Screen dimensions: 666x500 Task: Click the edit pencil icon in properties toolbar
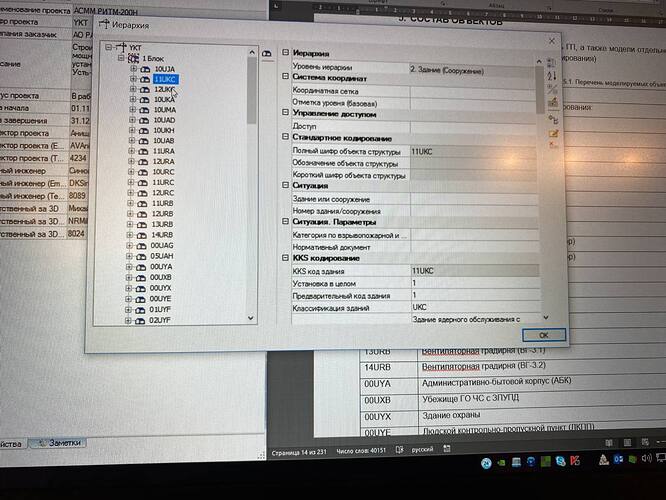pyautogui.click(x=552, y=133)
